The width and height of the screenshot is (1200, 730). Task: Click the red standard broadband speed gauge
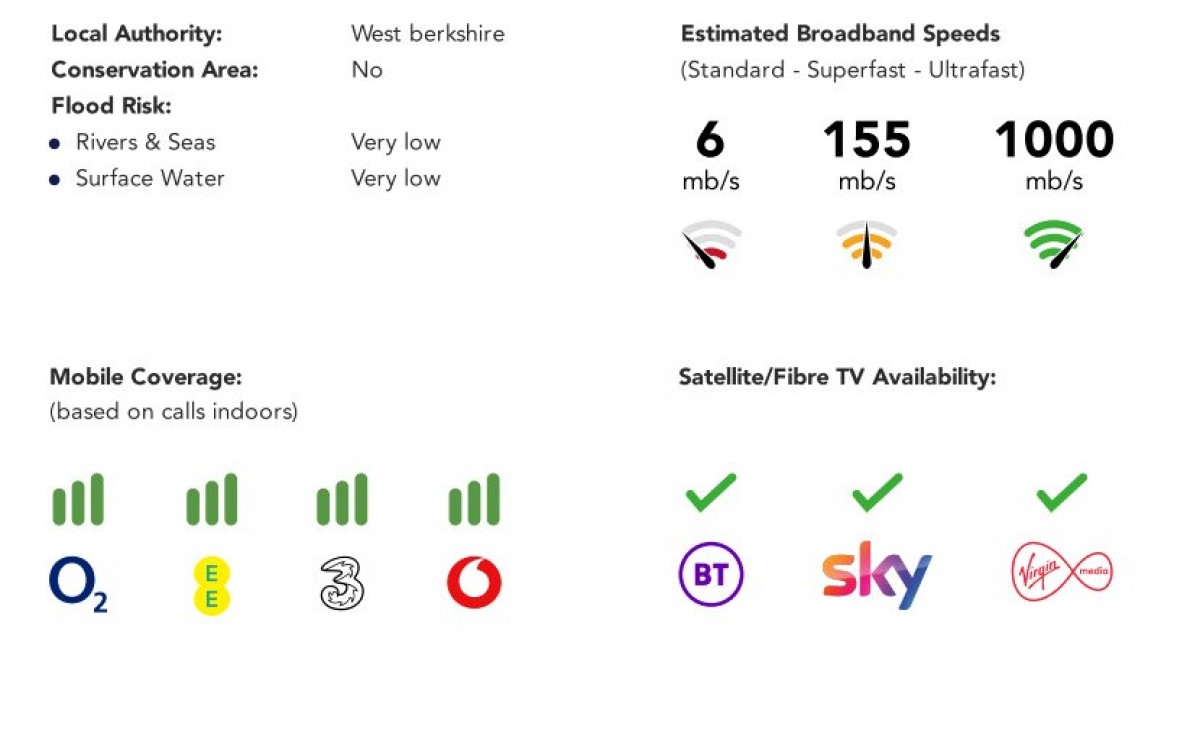(711, 246)
